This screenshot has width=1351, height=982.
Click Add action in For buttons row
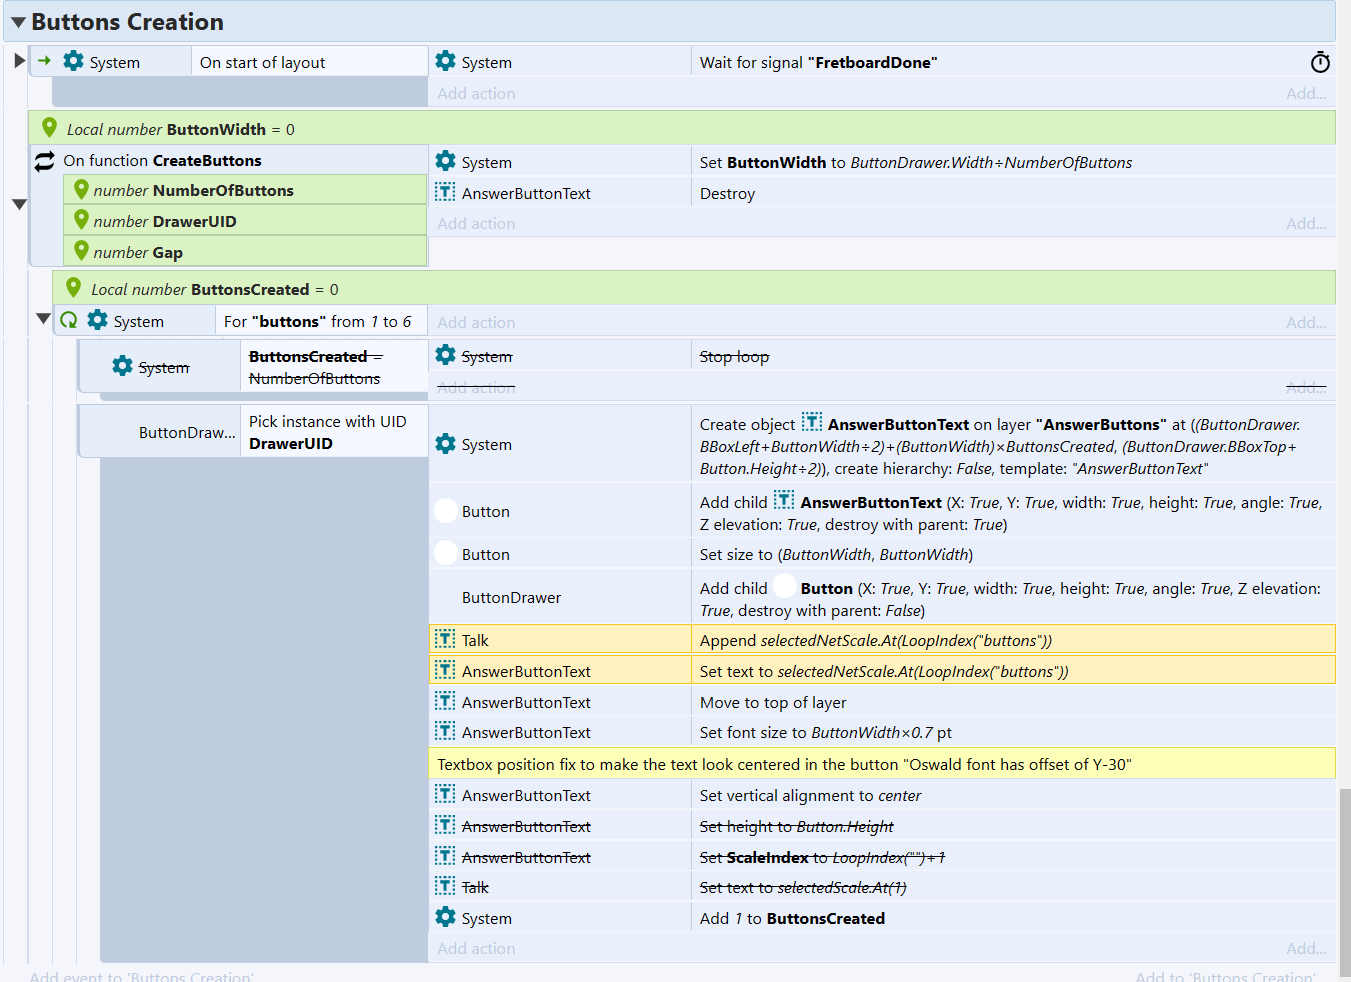pyautogui.click(x=476, y=322)
